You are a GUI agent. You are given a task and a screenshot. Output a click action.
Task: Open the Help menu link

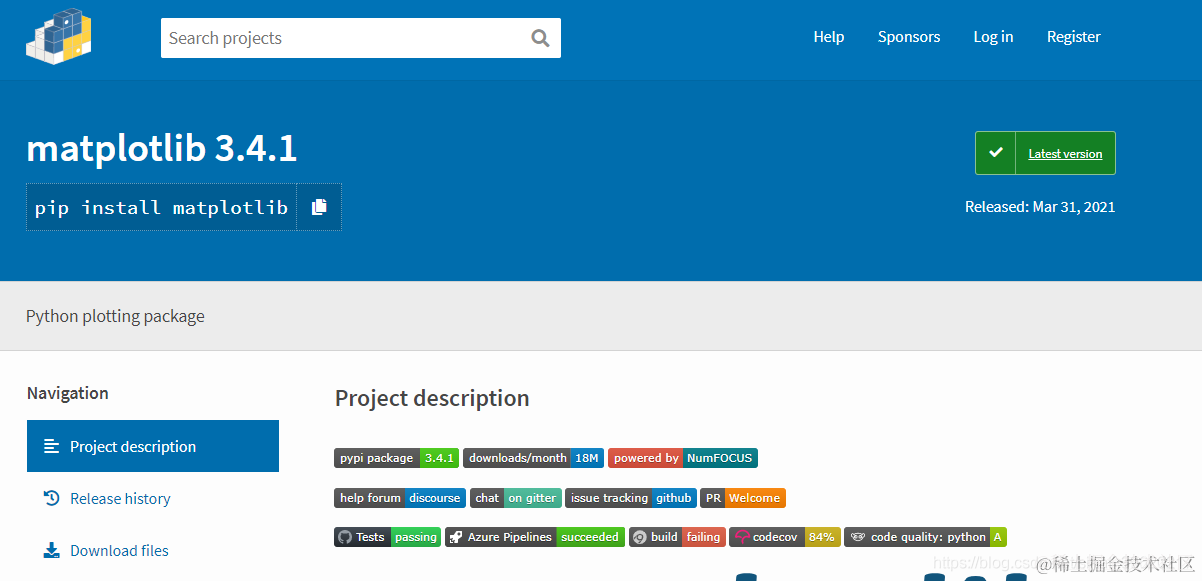click(x=829, y=37)
